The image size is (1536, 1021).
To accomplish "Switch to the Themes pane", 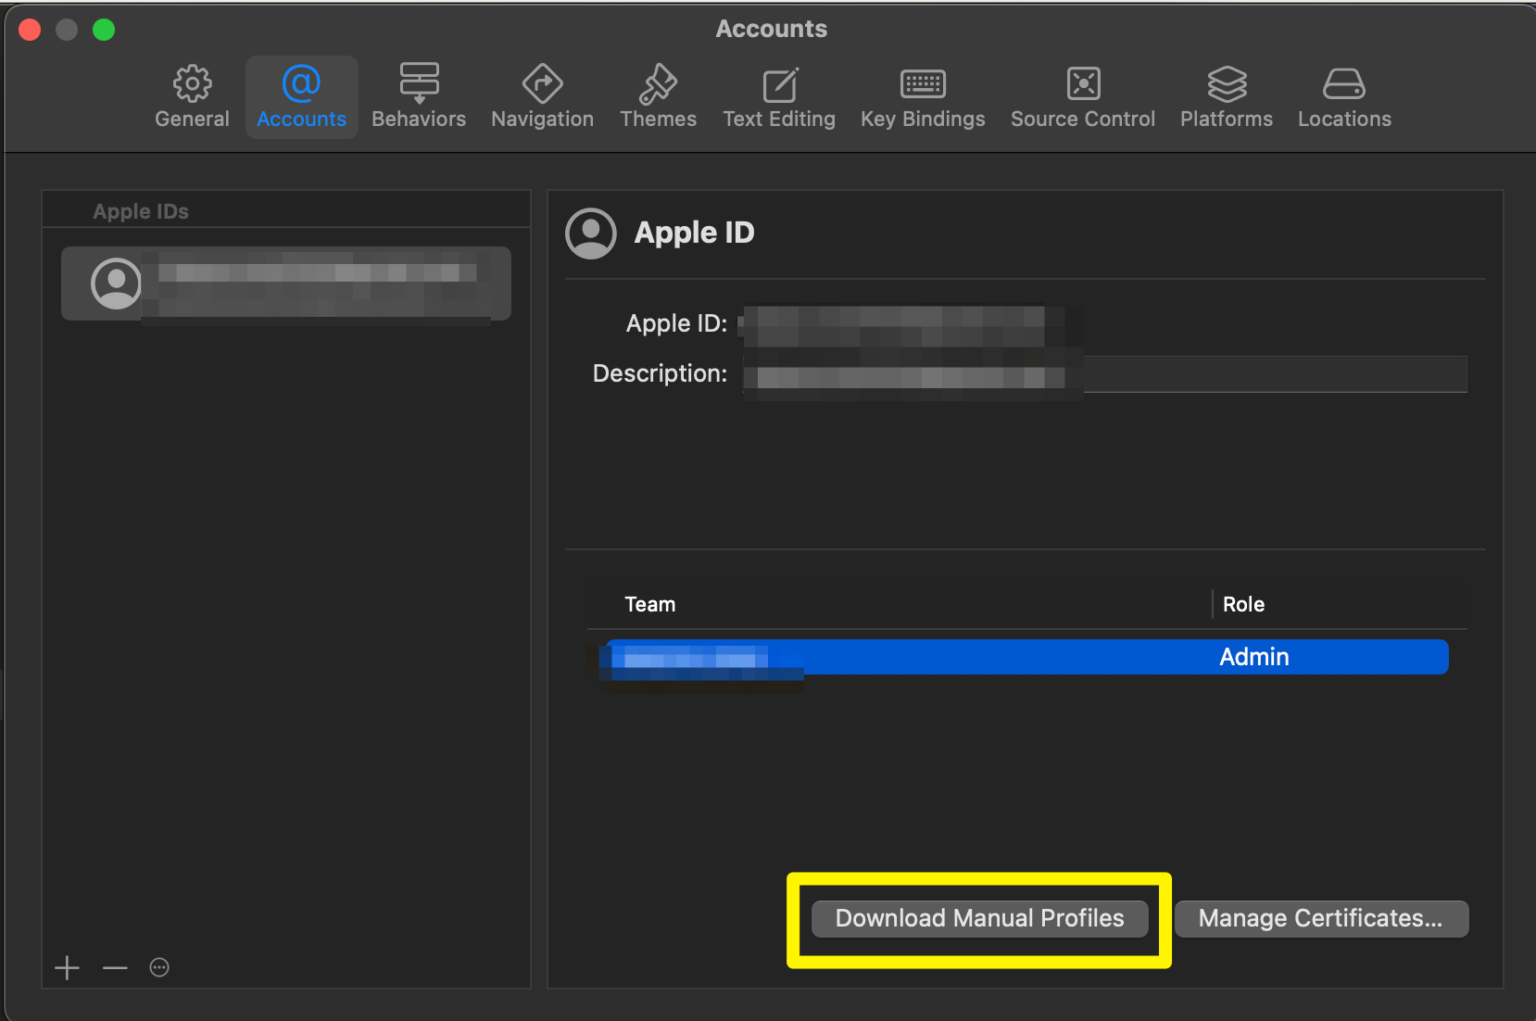I will pos(657,95).
